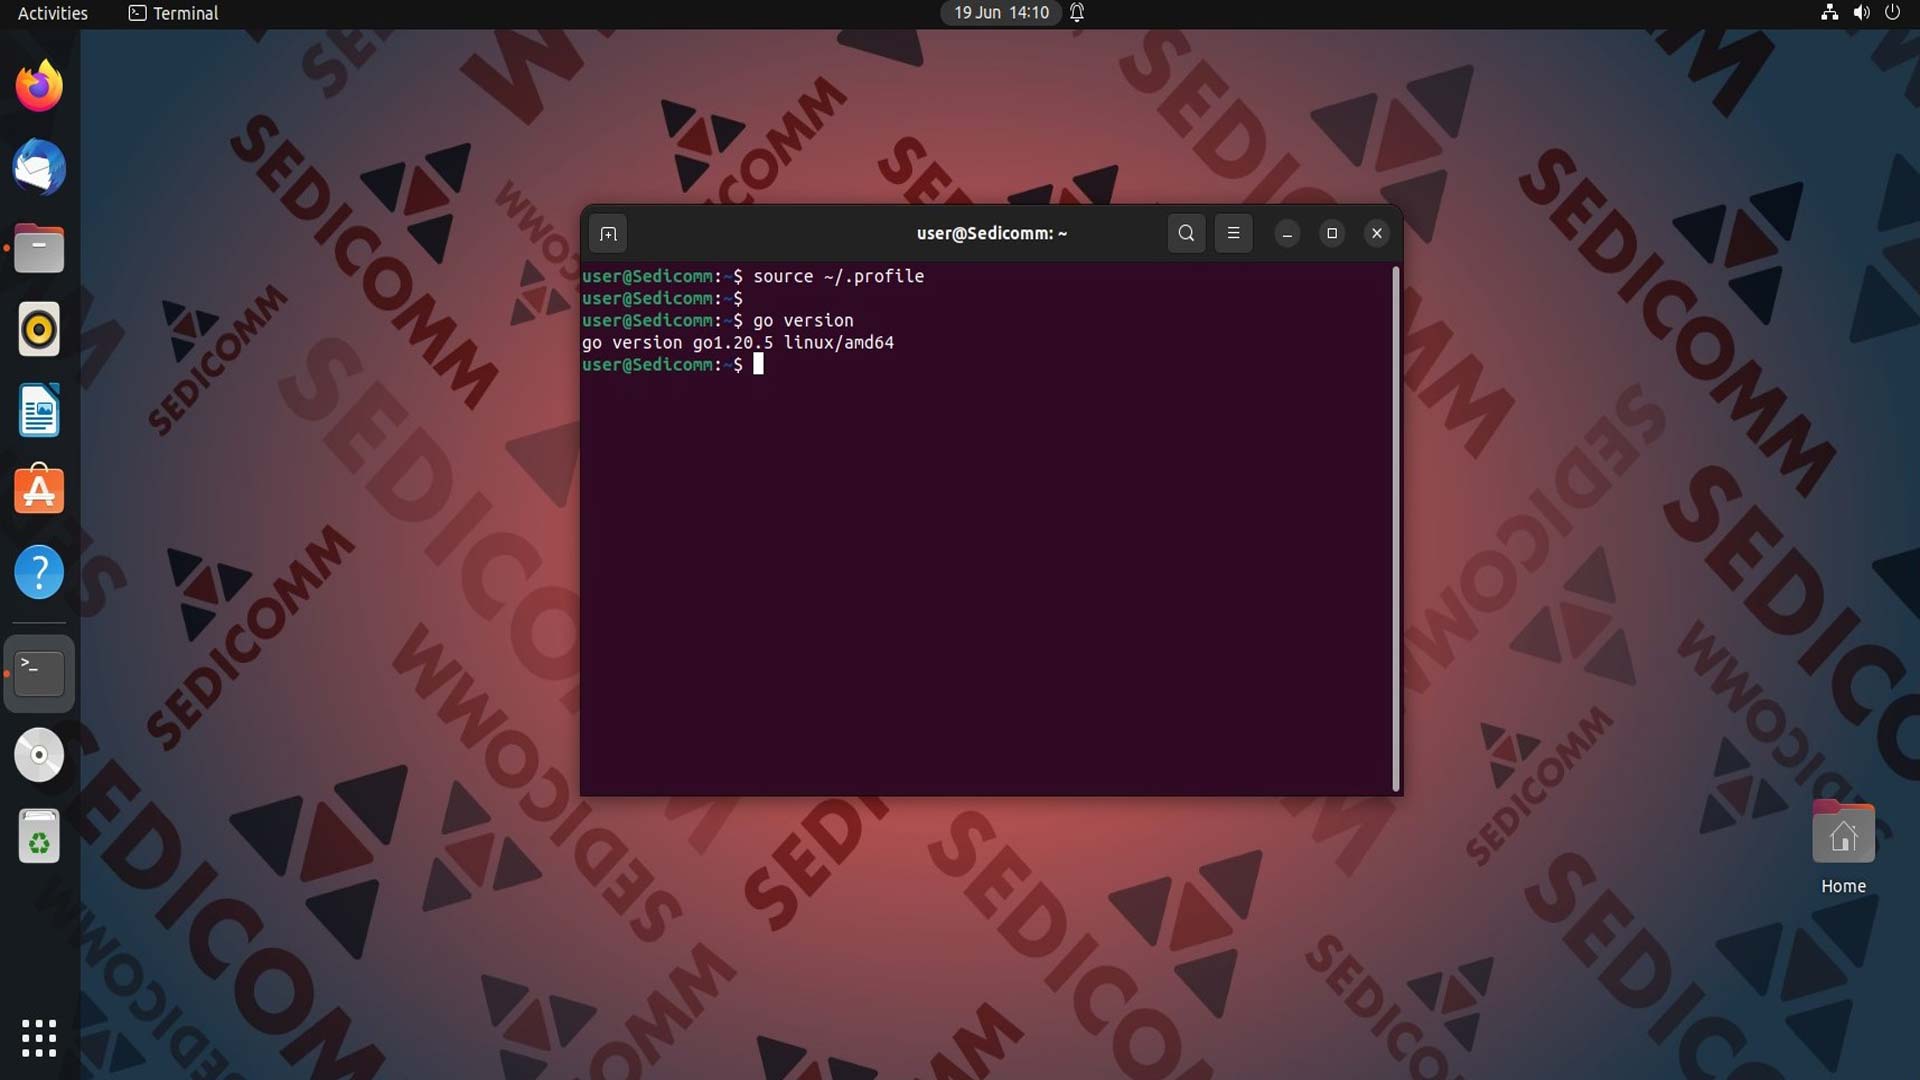Close the Terminal window
1920x1080 pixels.
1377,233
